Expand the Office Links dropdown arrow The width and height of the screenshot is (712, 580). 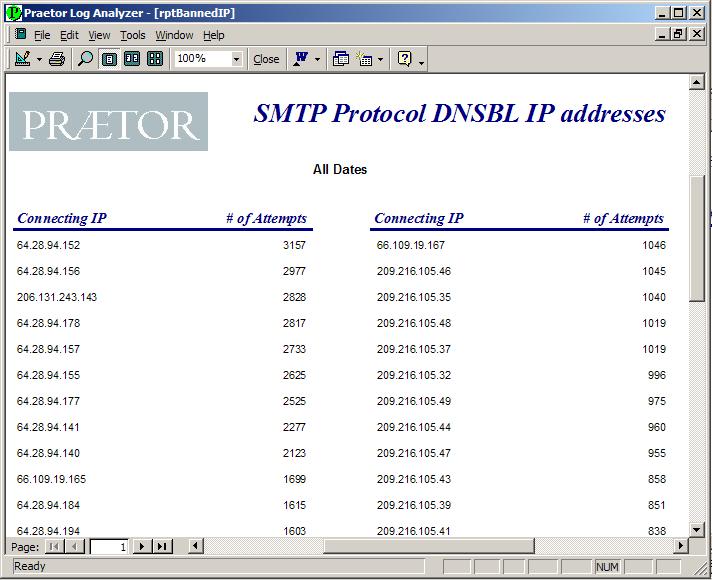(317, 59)
